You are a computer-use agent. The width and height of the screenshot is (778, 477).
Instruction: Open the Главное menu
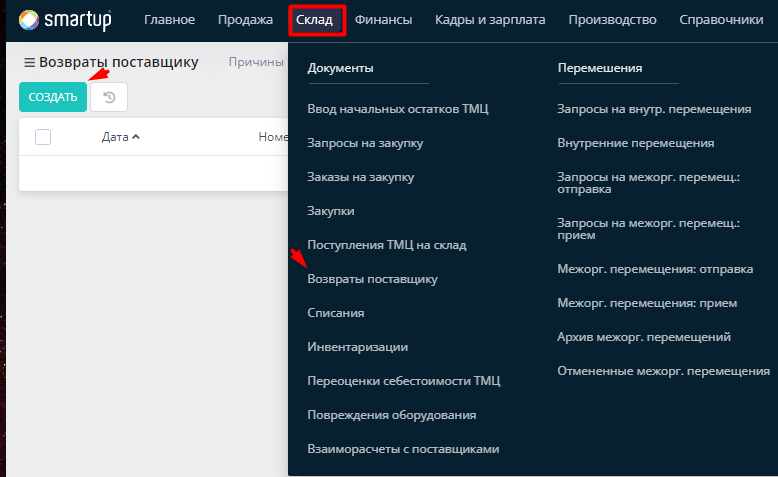169,20
